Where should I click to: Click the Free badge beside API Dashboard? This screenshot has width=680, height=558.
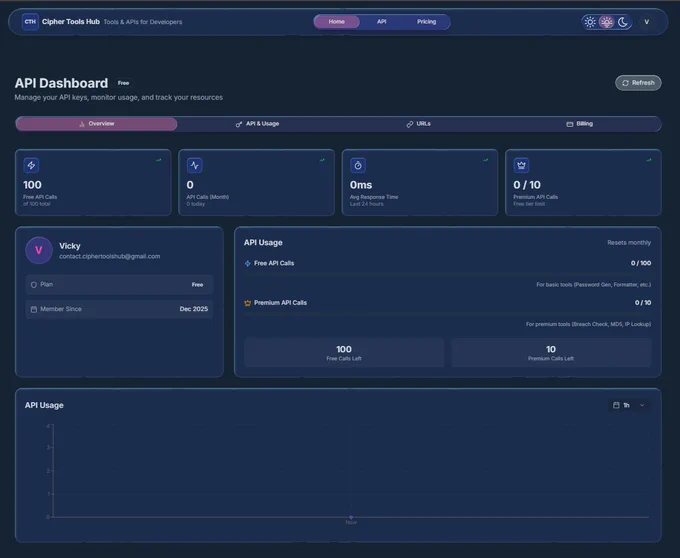click(x=124, y=83)
